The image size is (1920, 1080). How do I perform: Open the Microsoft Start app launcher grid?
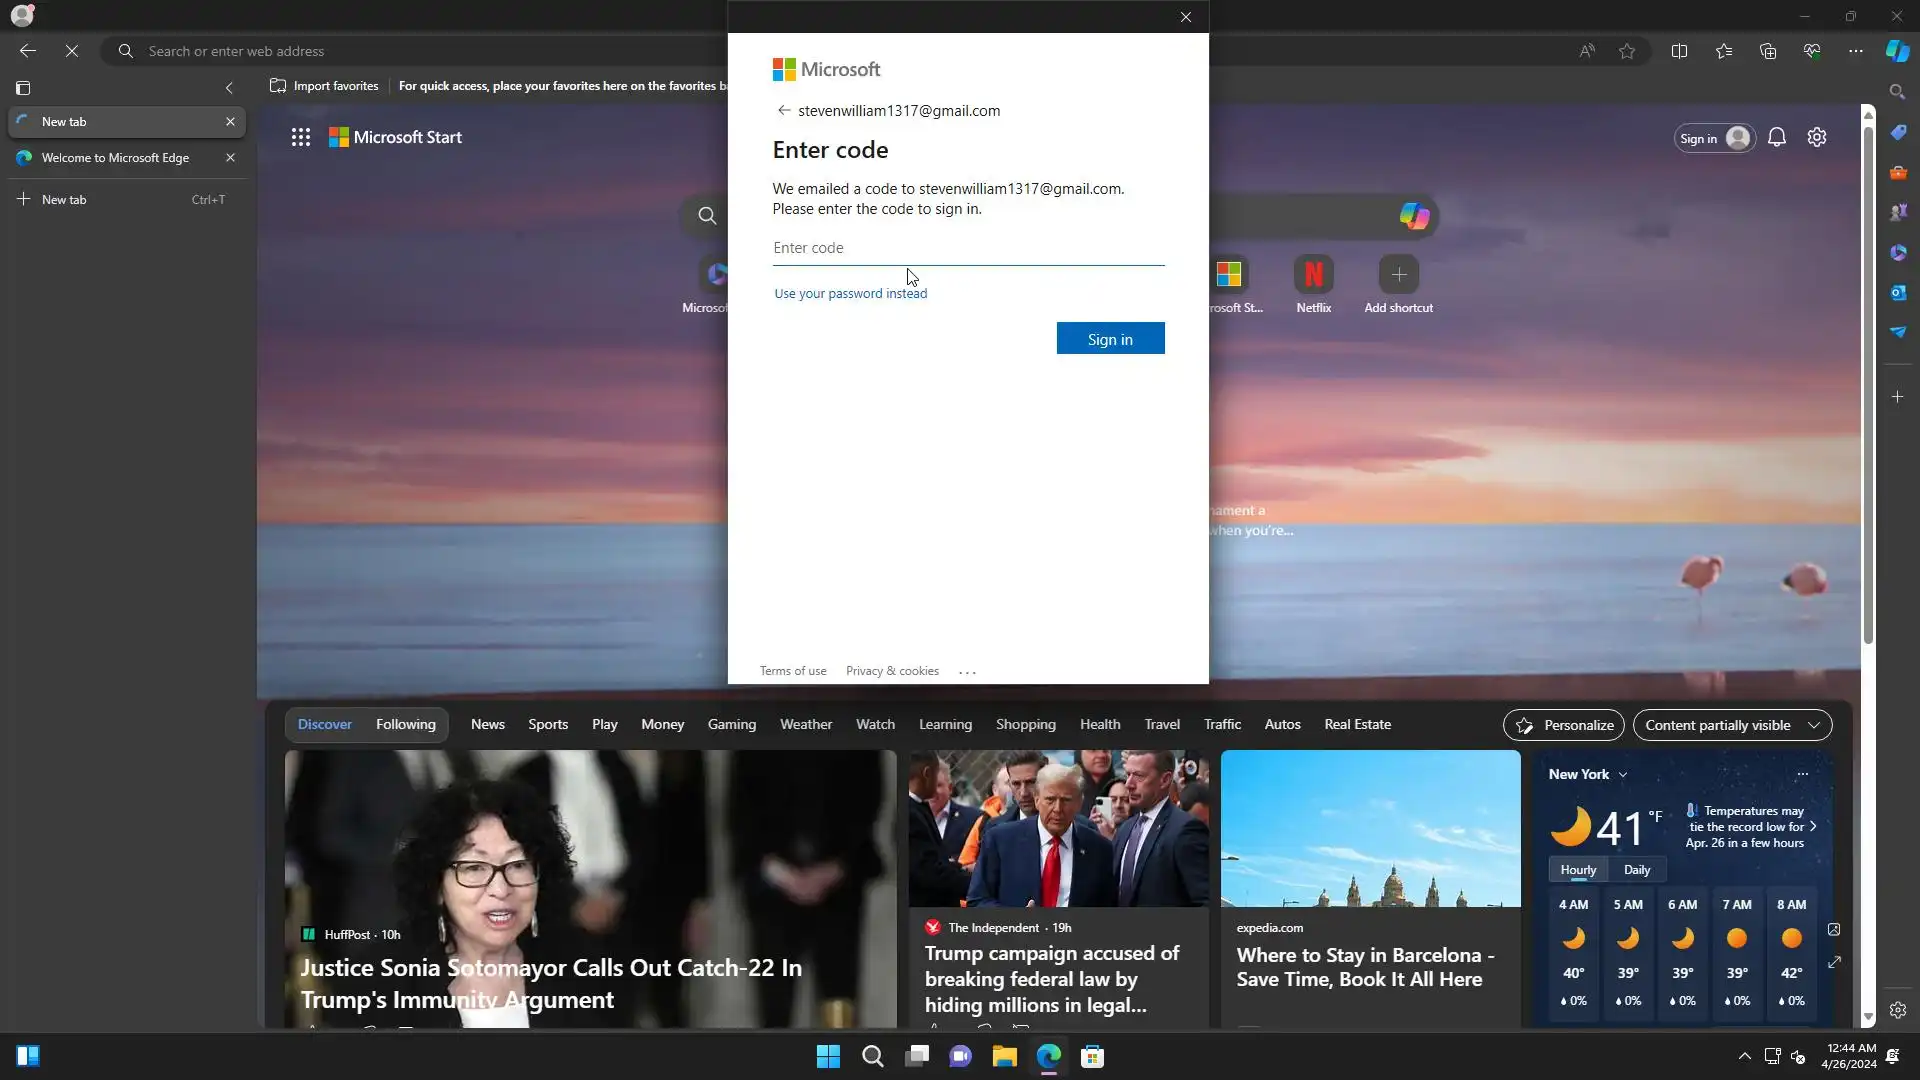pyautogui.click(x=300, y=138)
